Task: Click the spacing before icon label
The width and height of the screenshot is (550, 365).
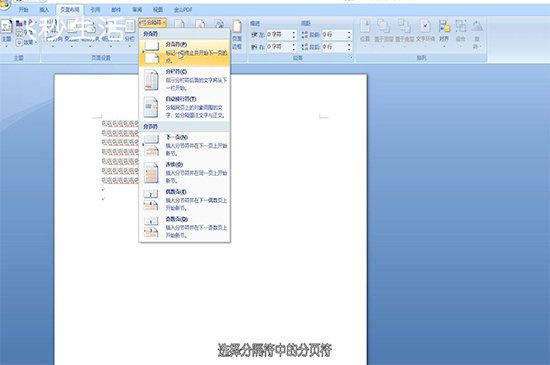Action: pyautogui.click(x=311, y=34)
